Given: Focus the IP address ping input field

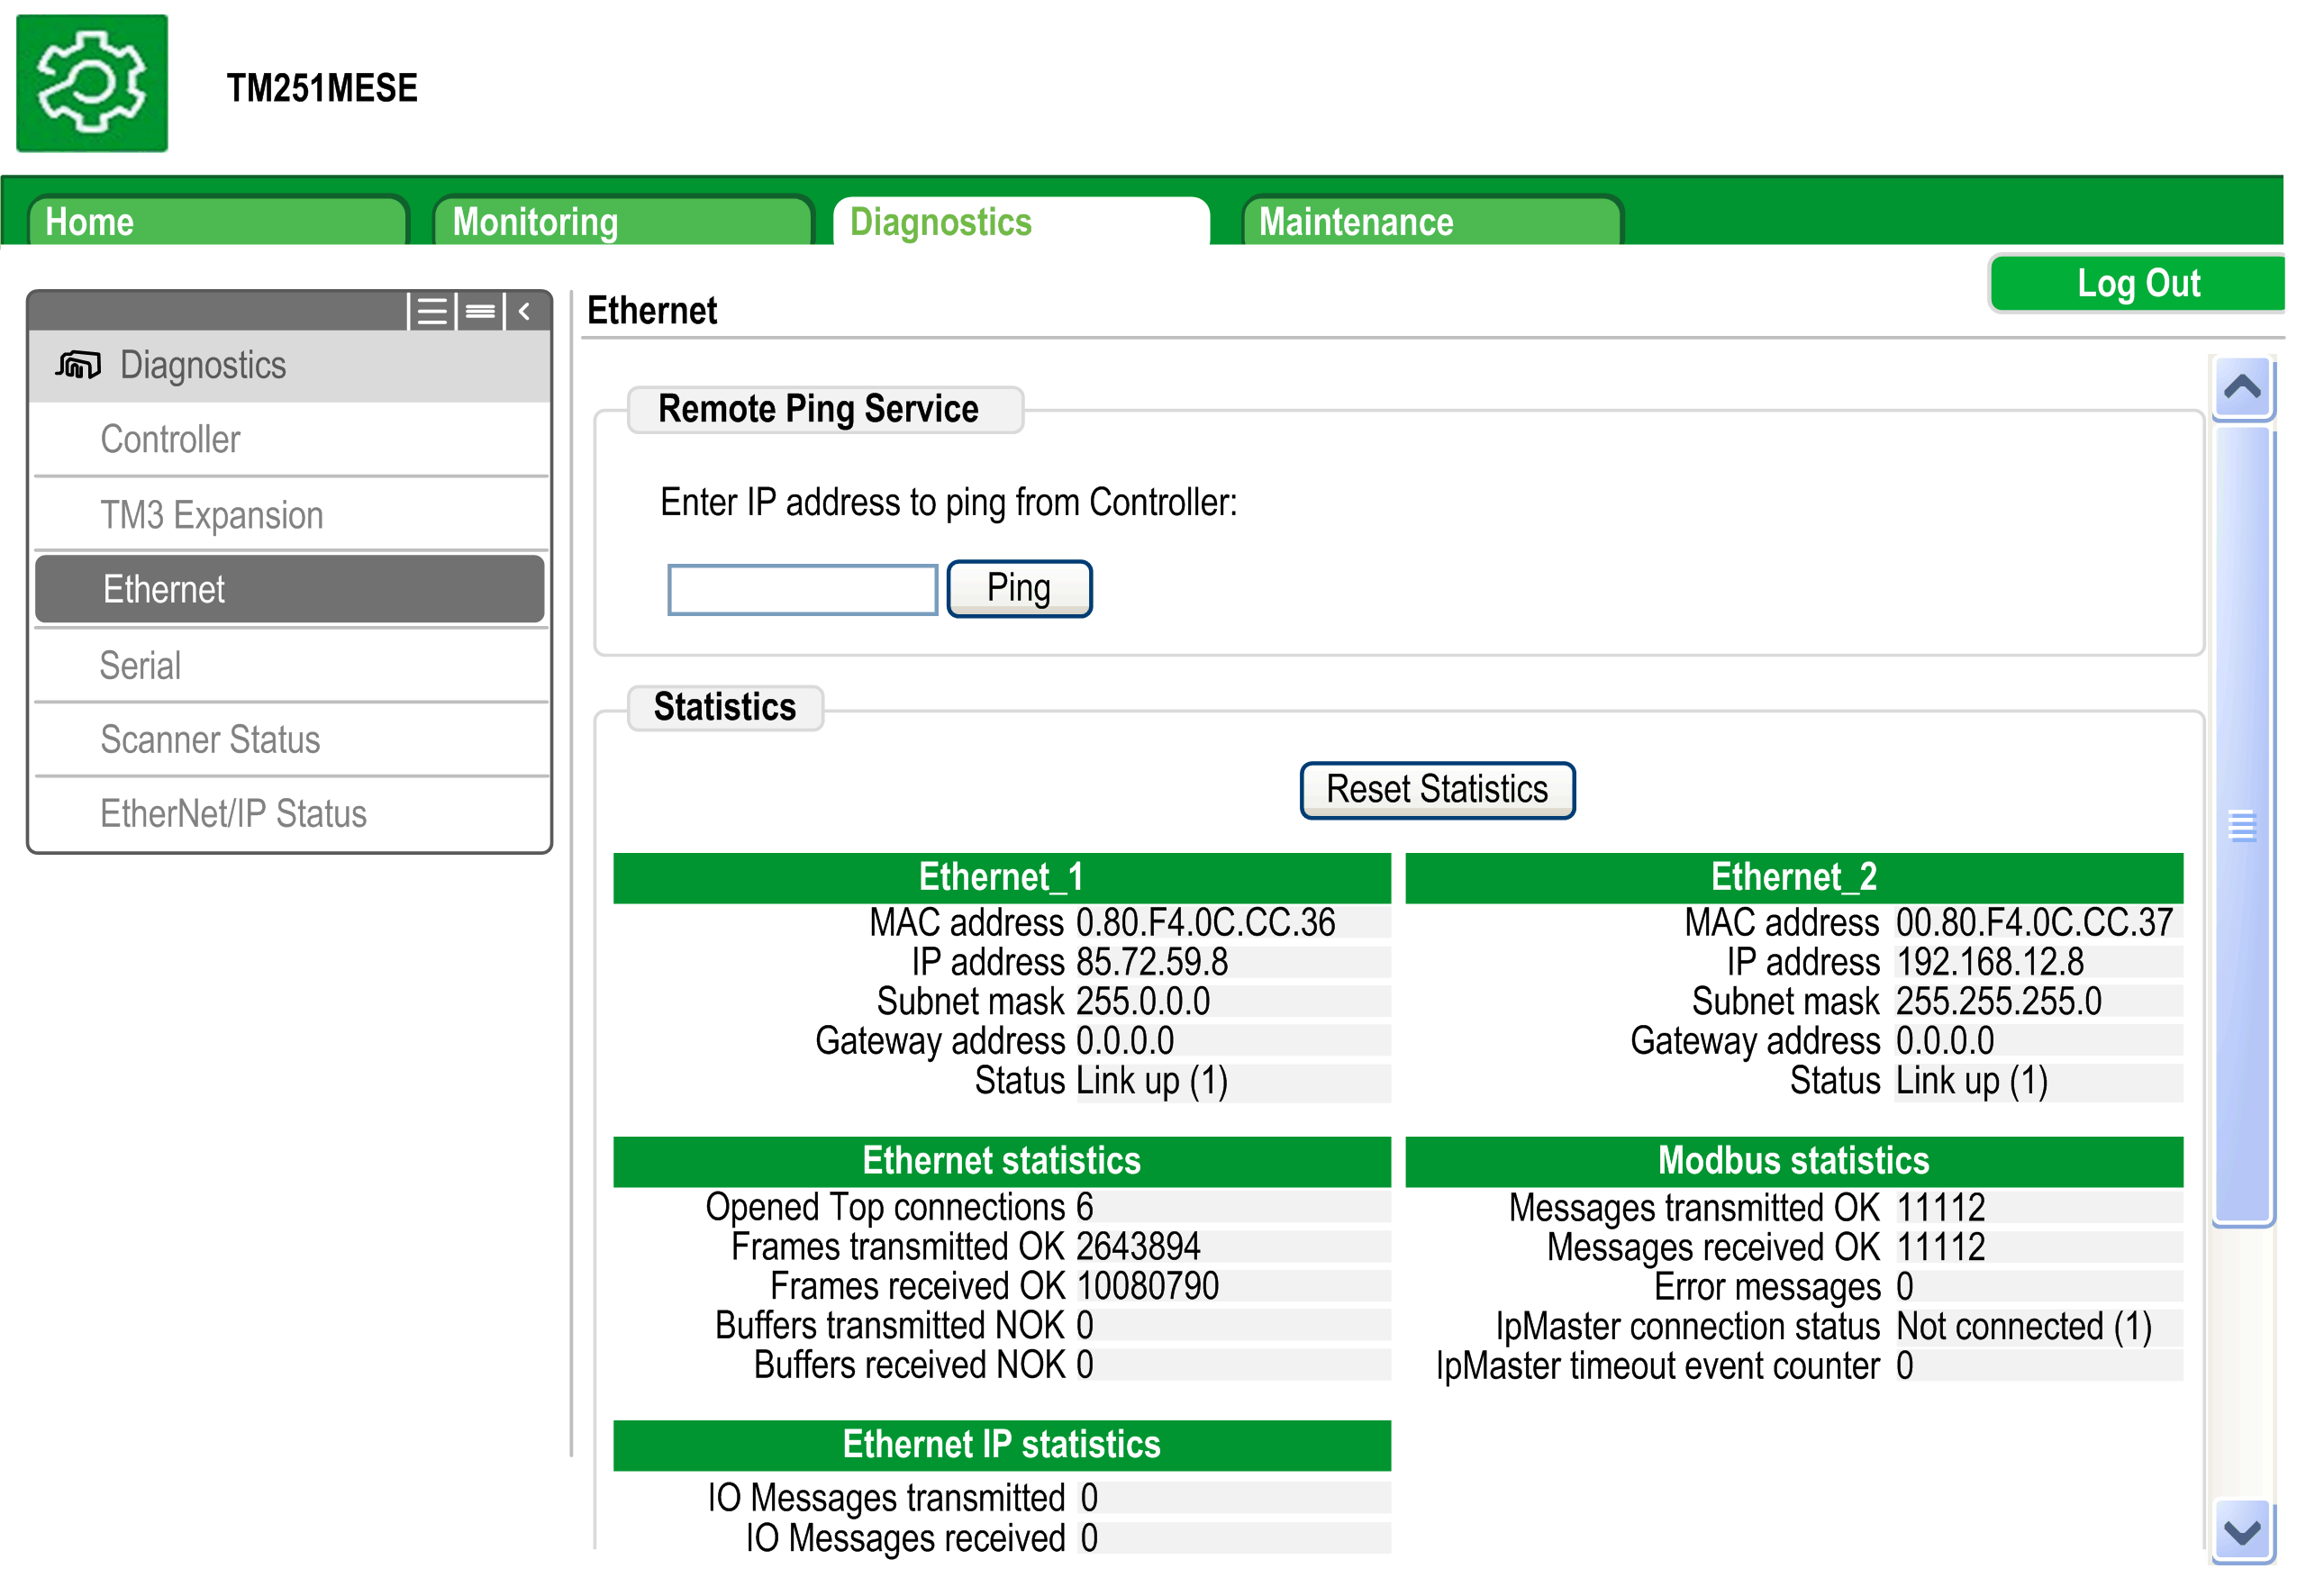Looking at the screenshot, I should tap(801, 590).
